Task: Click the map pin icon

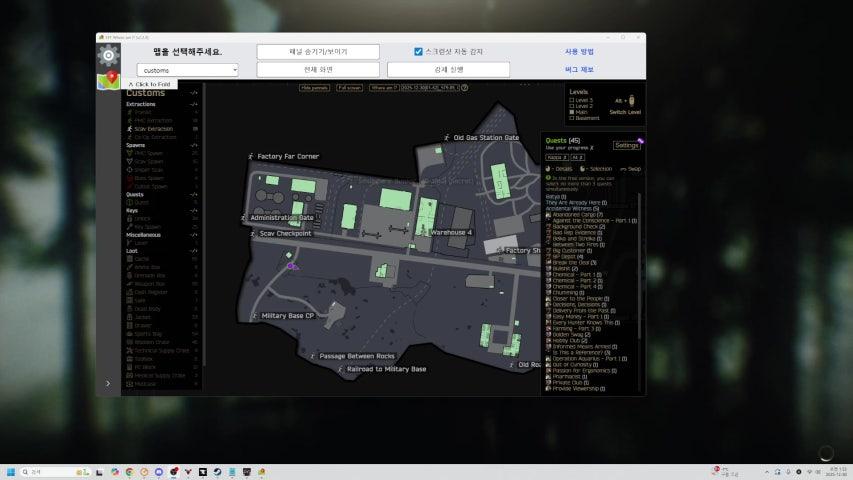Action: [108, 79]
